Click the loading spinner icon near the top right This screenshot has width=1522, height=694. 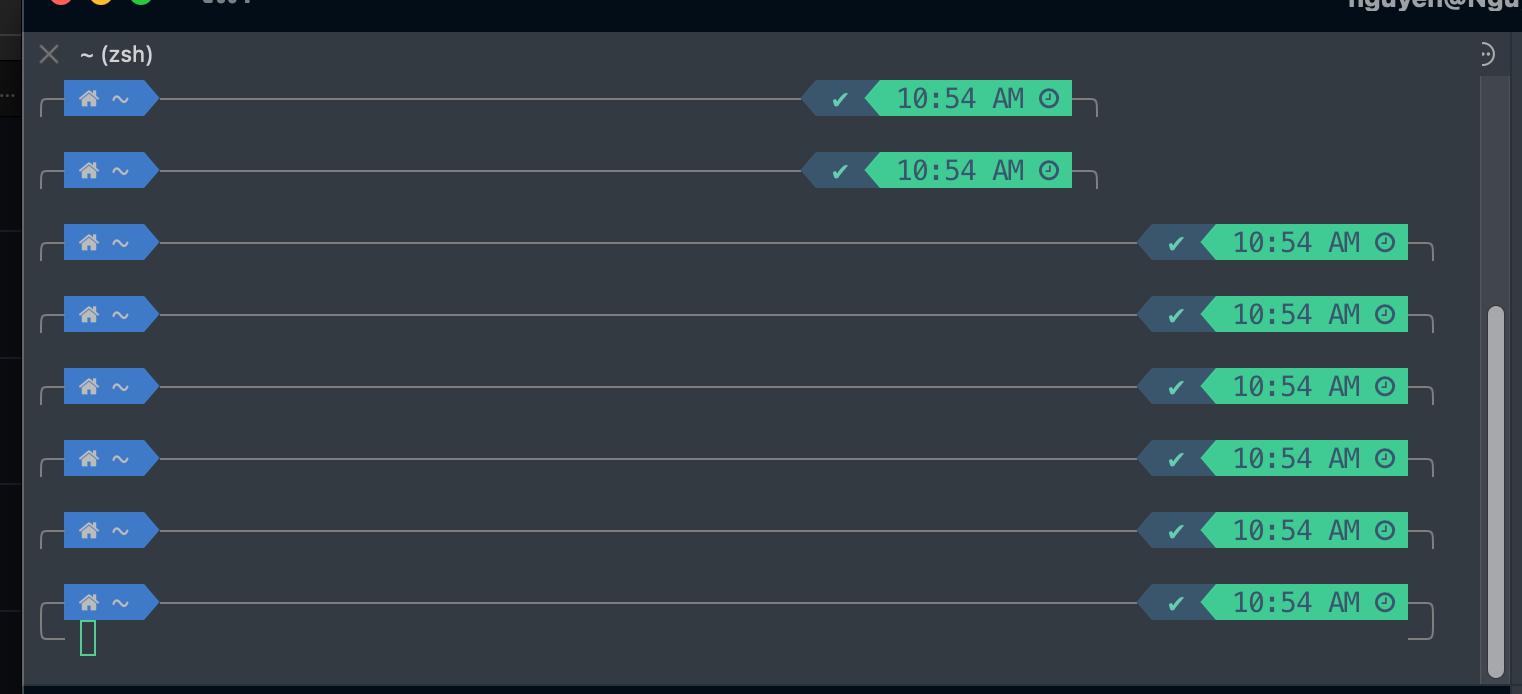point(1487,53)
